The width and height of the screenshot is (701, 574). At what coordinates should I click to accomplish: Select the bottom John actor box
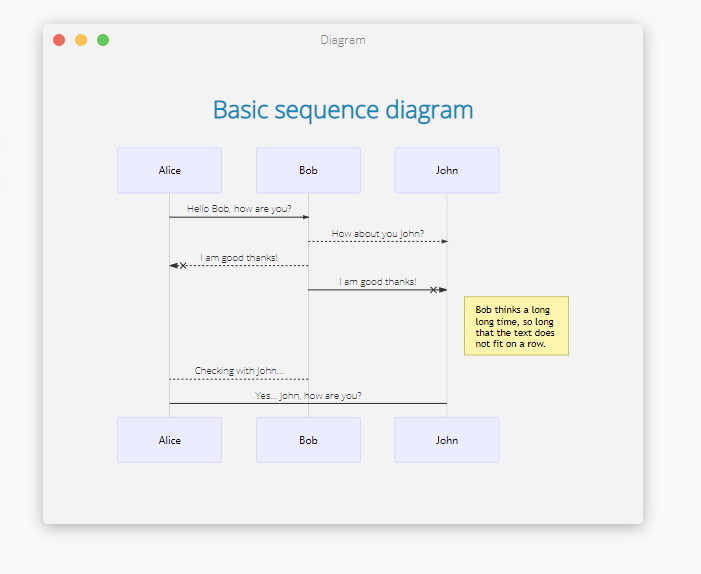(447, 440)
